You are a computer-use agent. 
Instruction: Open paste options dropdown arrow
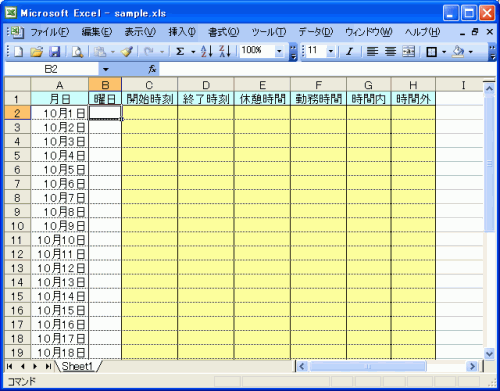(113, 52)
